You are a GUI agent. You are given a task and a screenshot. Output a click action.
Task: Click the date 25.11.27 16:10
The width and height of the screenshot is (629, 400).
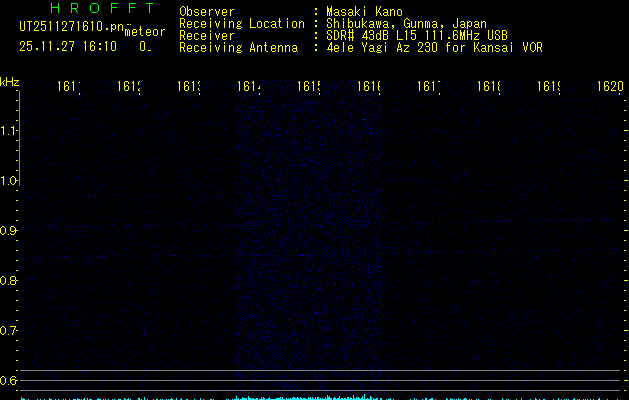click(x=68, y=47)
